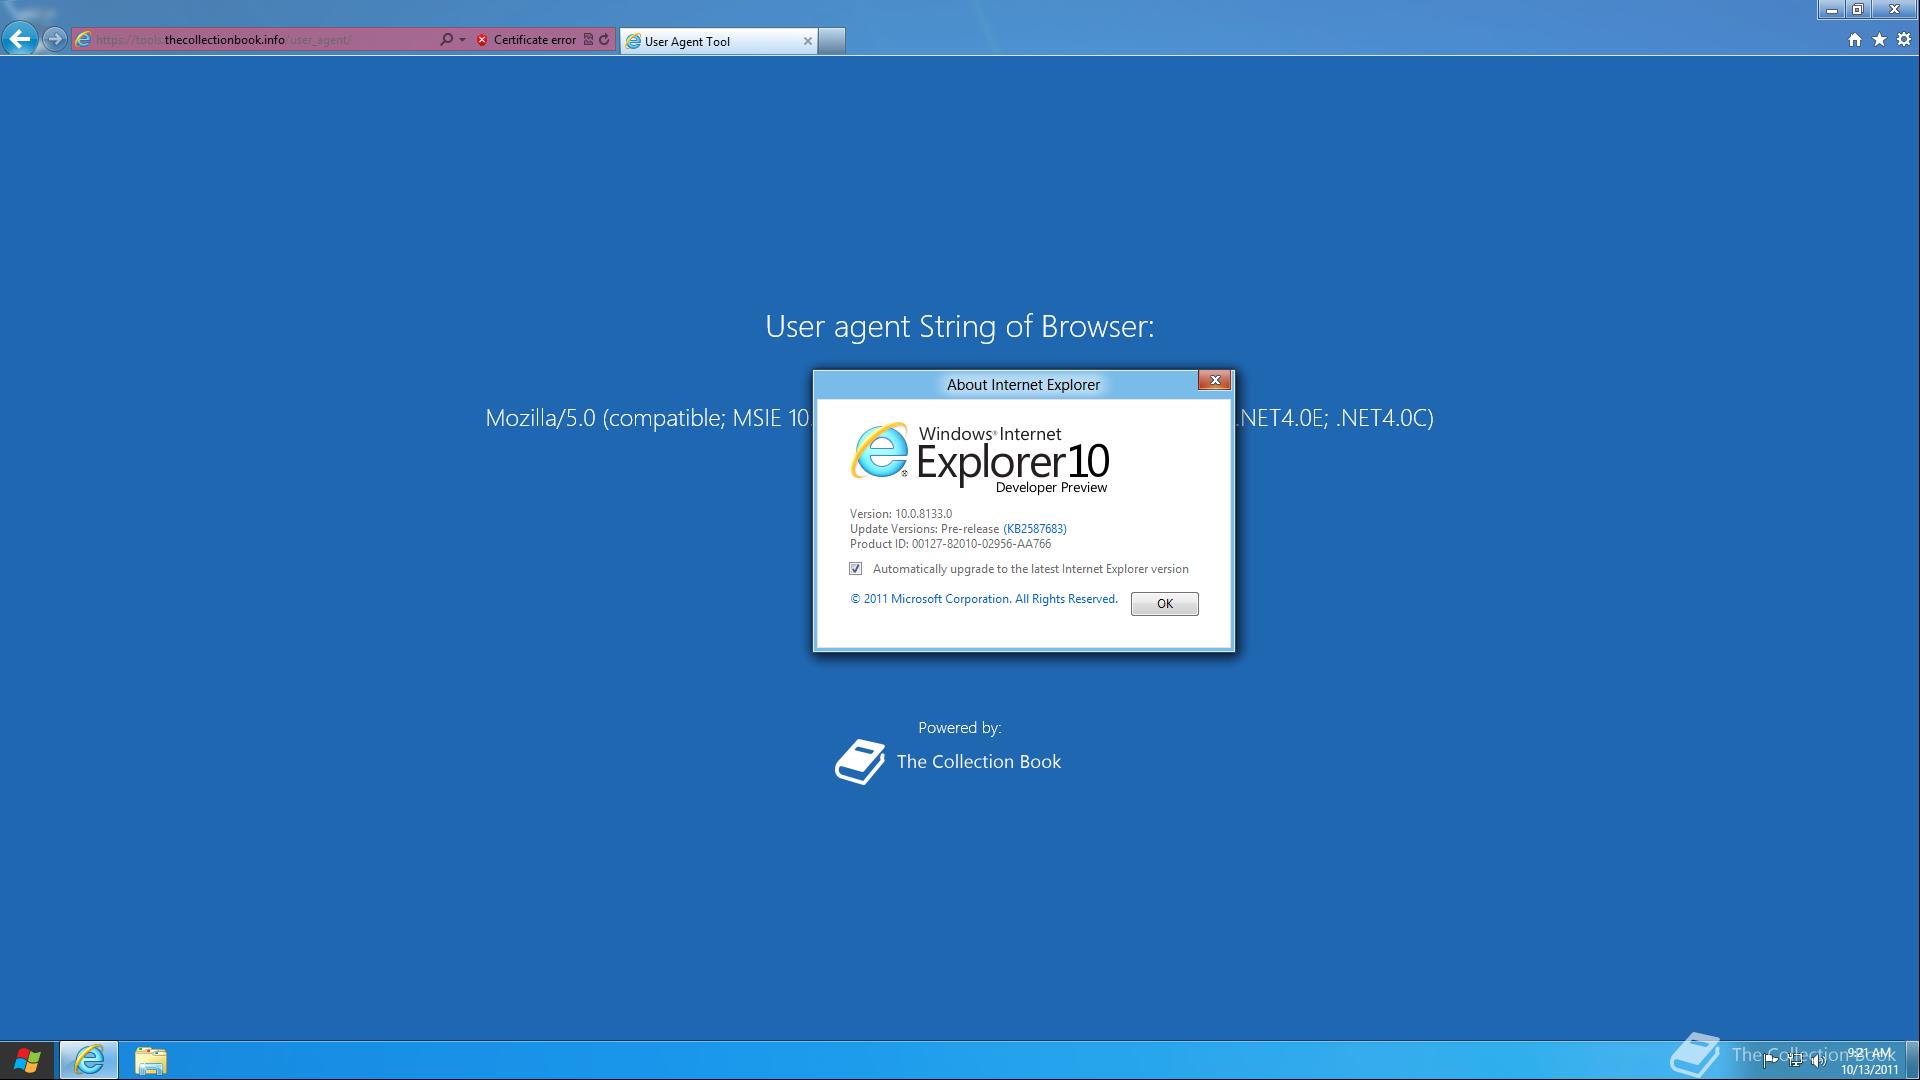Open Windows Explorer from taskbar
Screen dimensions: 1920x1080
[x=151, y=1060]
